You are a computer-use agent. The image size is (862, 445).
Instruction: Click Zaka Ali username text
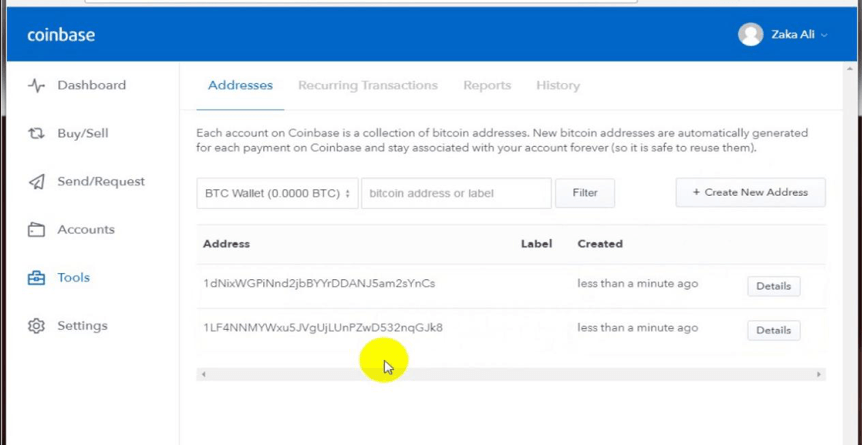(x=793, y=35)
